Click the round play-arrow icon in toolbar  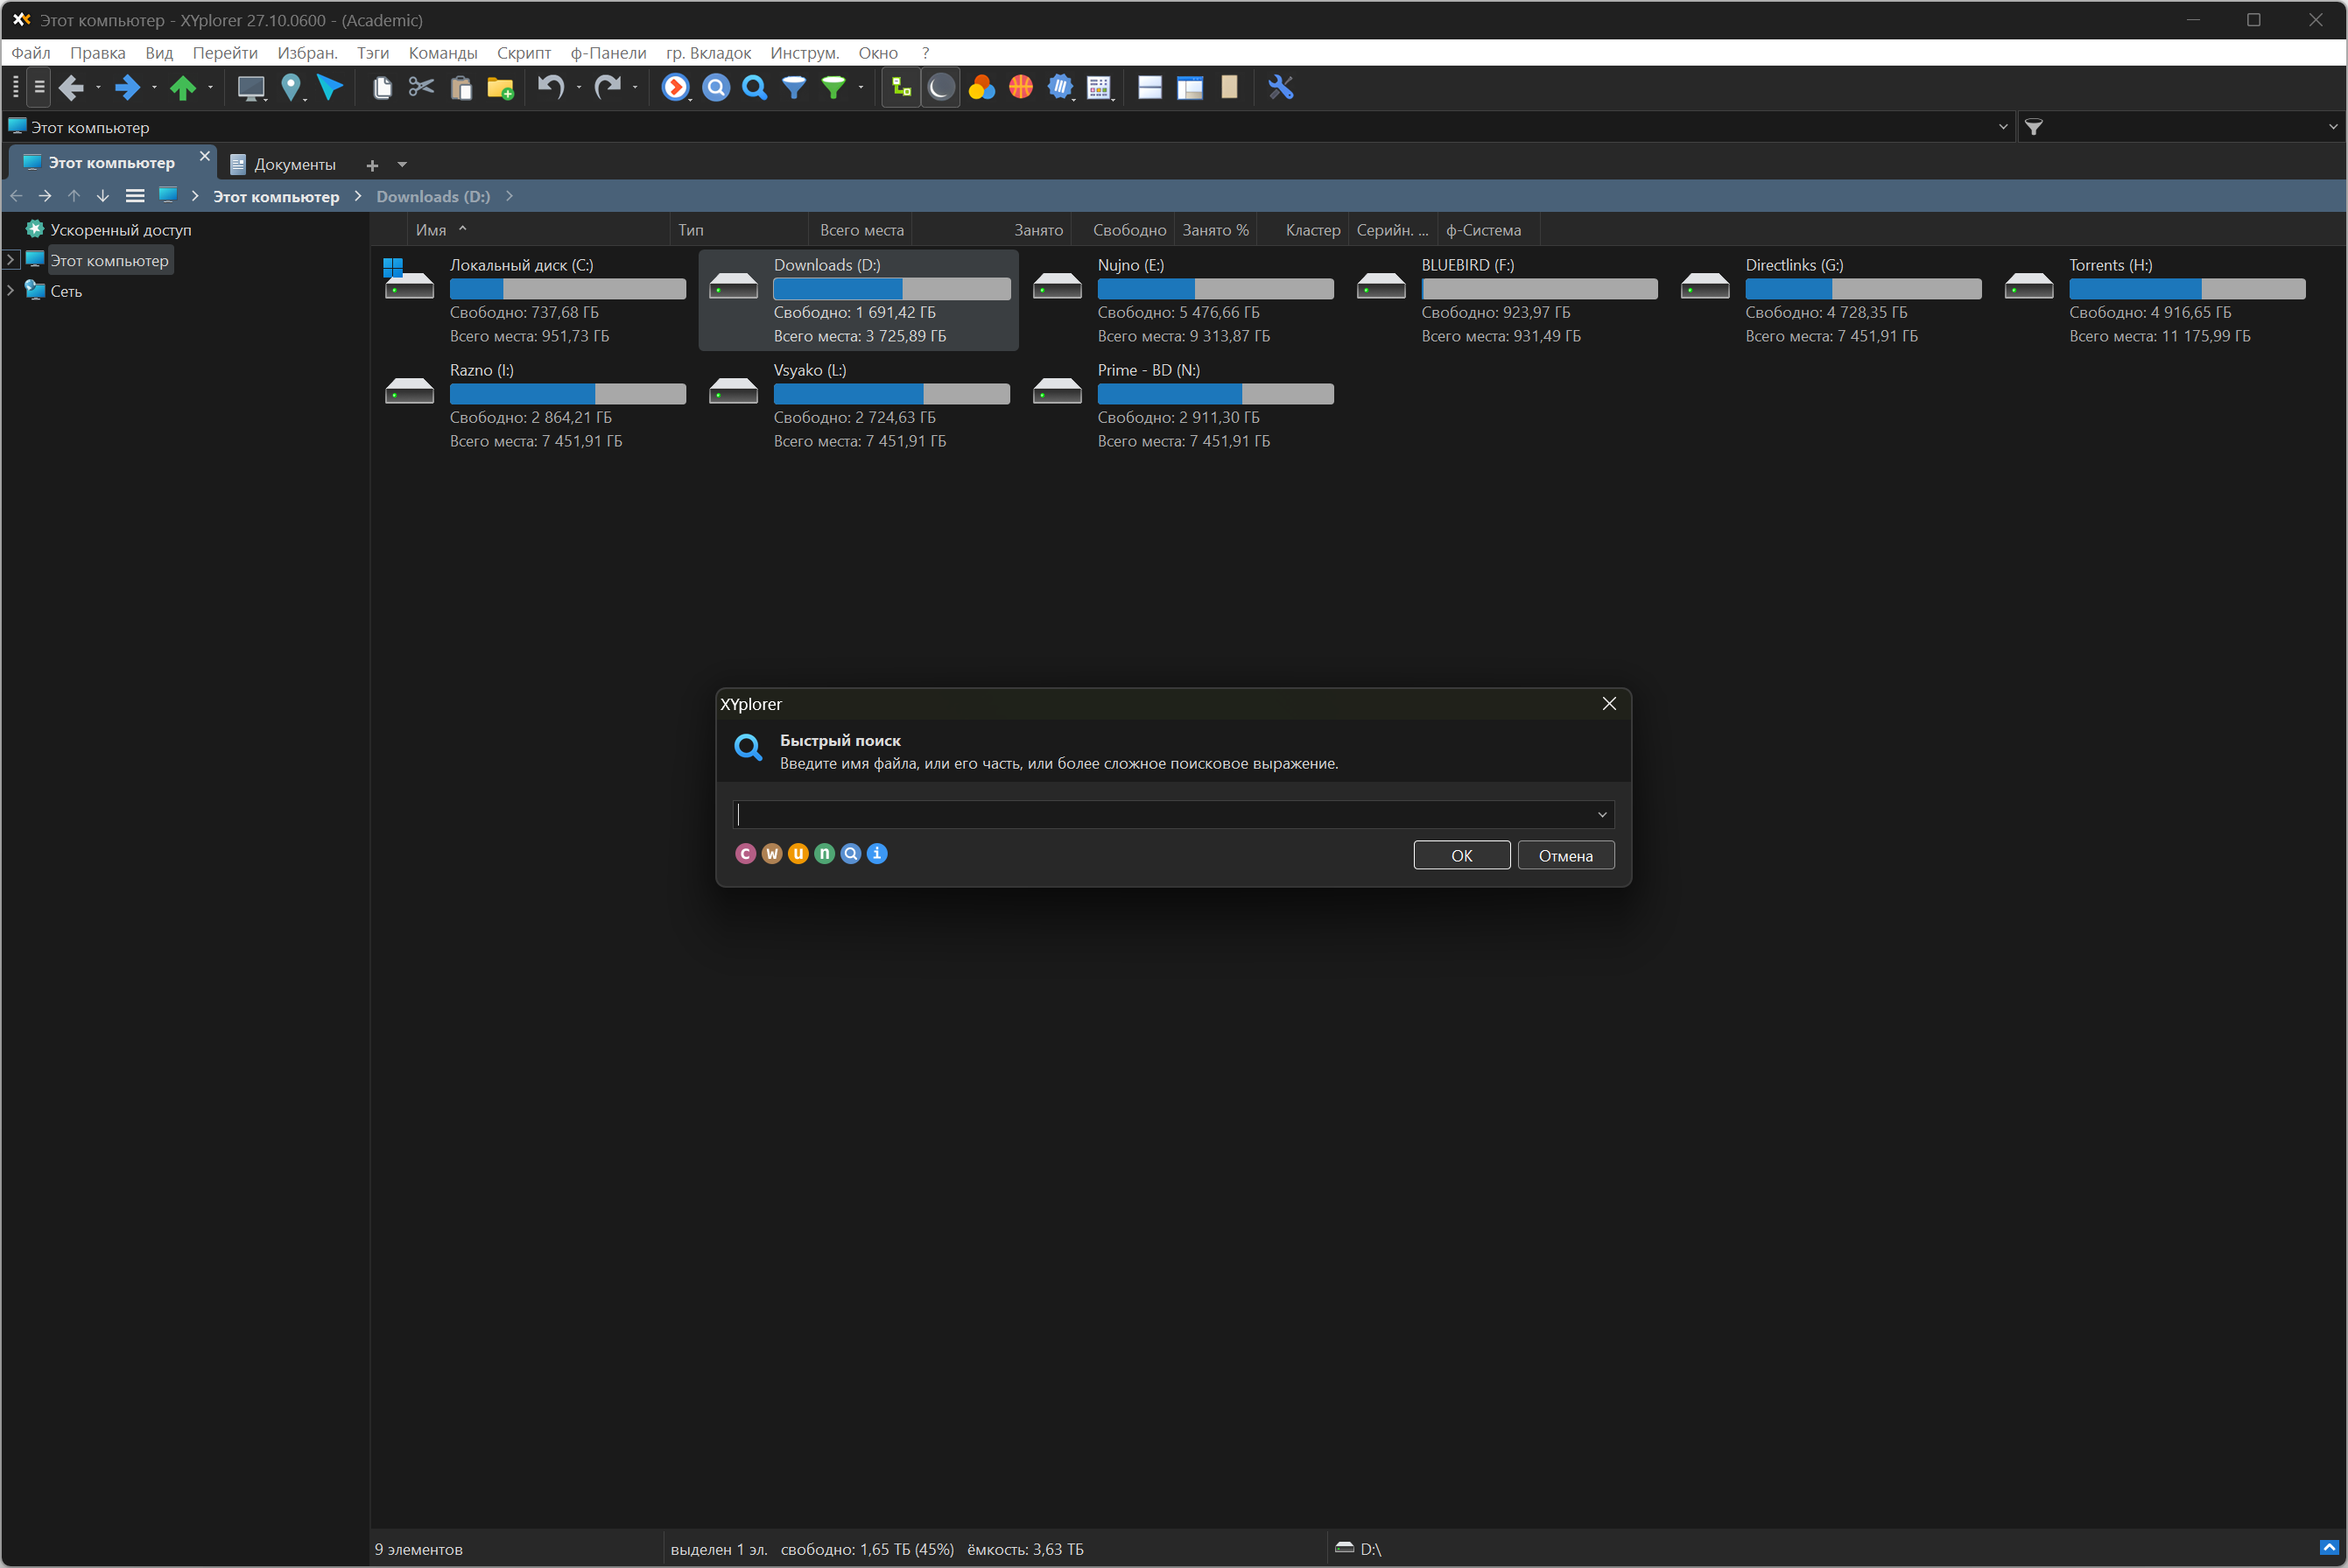point(676,88)
